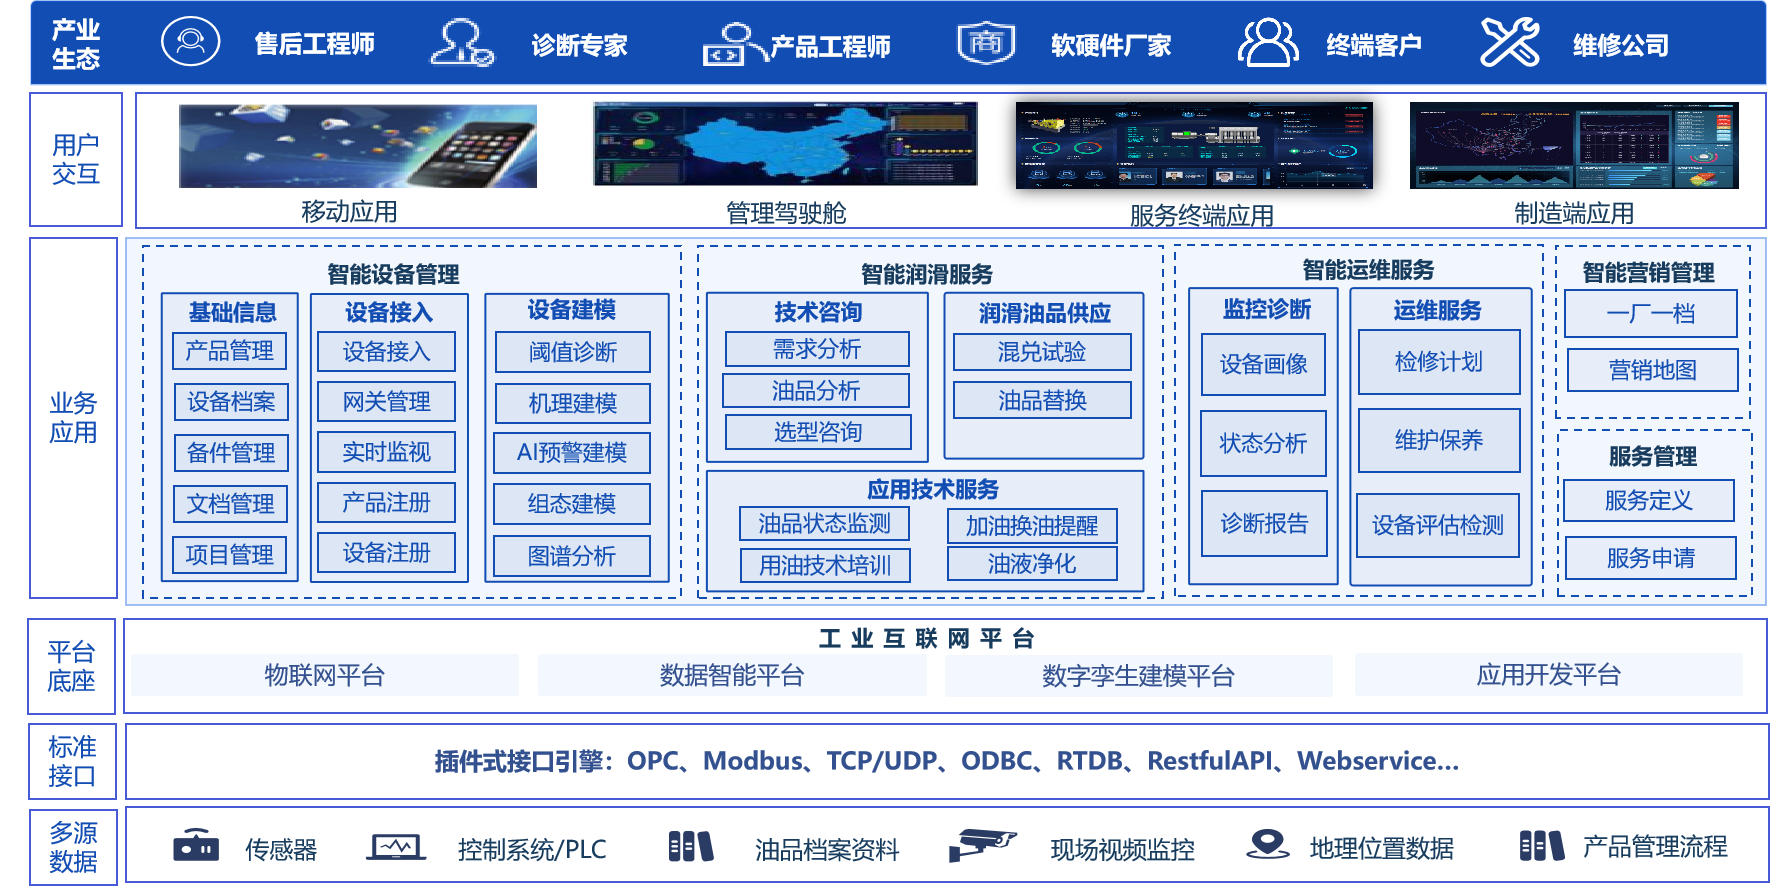Click the 插件式接口引擎 protocol text bar
The width and height of the screenshot is (1770, 887).
[946, 762]
